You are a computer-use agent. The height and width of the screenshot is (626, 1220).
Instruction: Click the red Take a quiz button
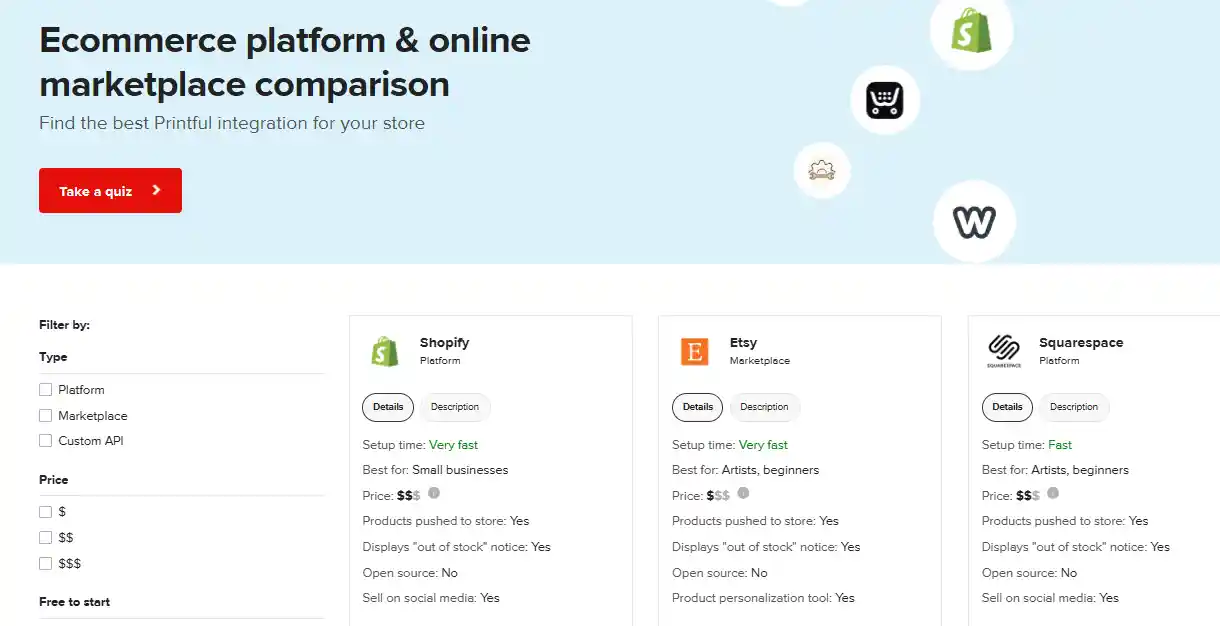point(110,191)
